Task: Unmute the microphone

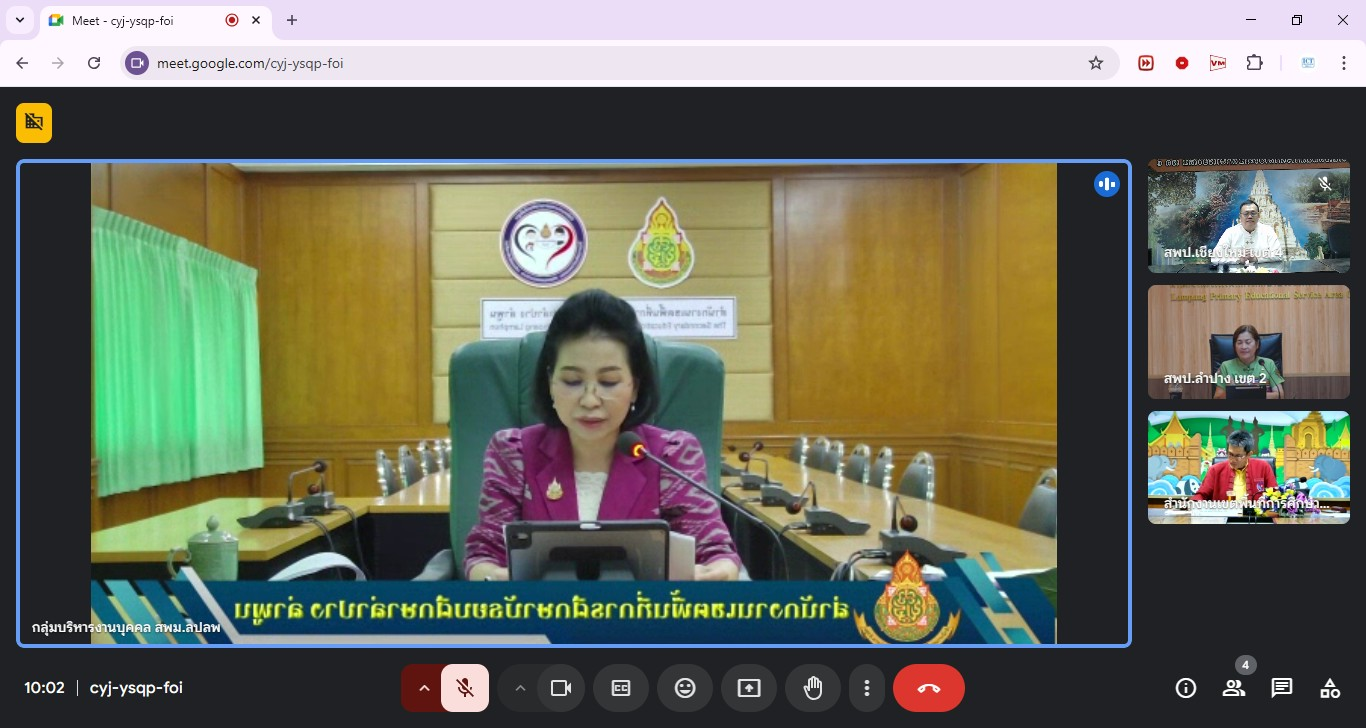Action: tap(465, 688)
